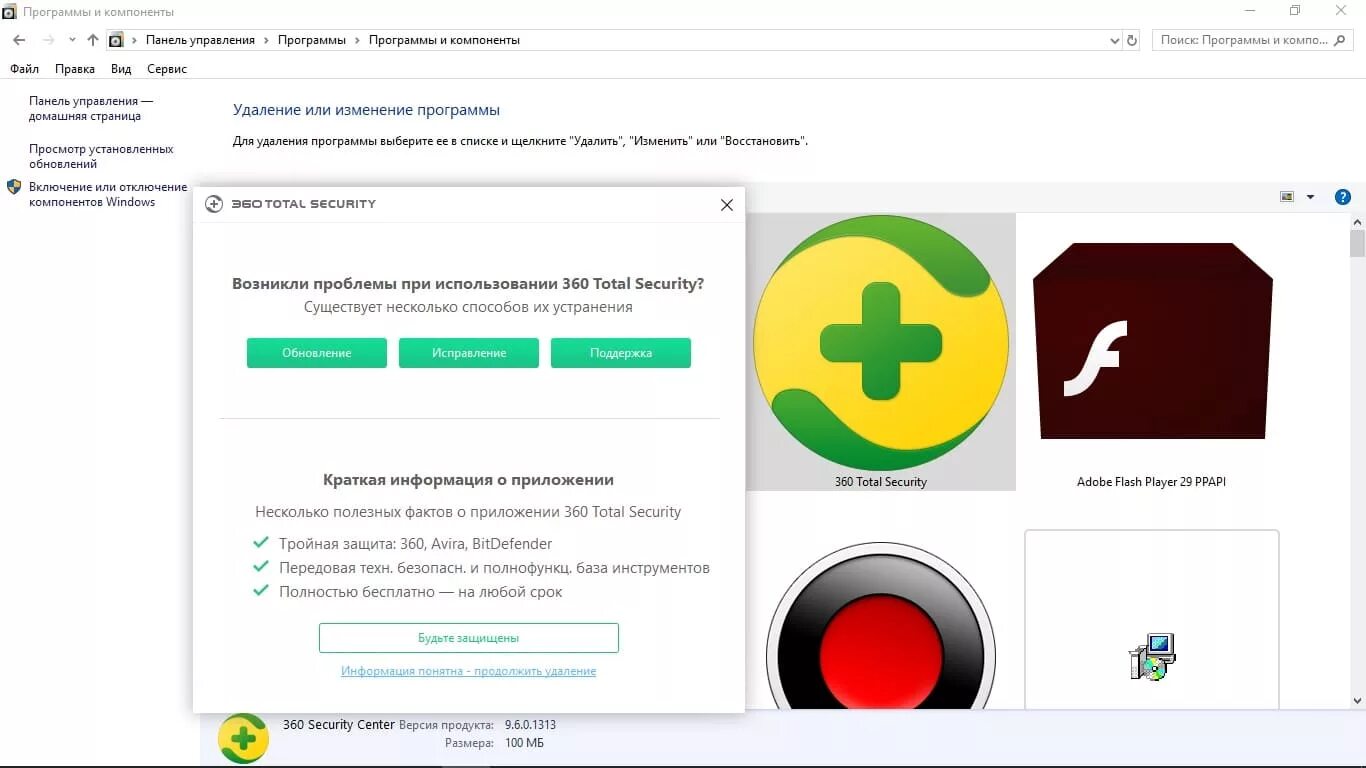
Task: Click the scrollbar up arrow
Action: 1357,220
